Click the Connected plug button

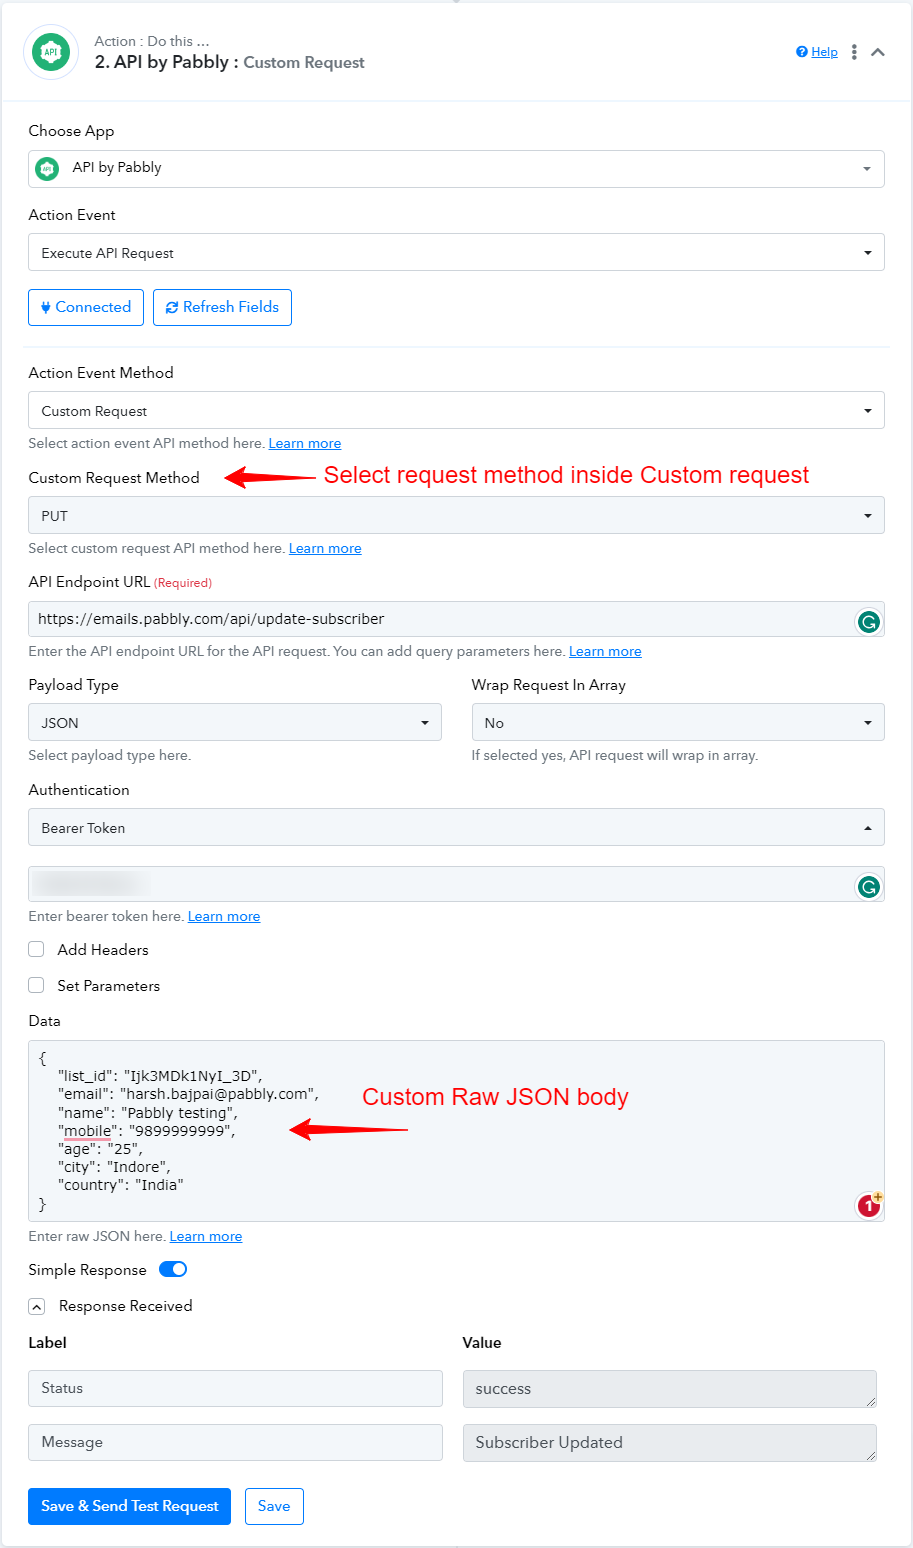click(86, 307)
